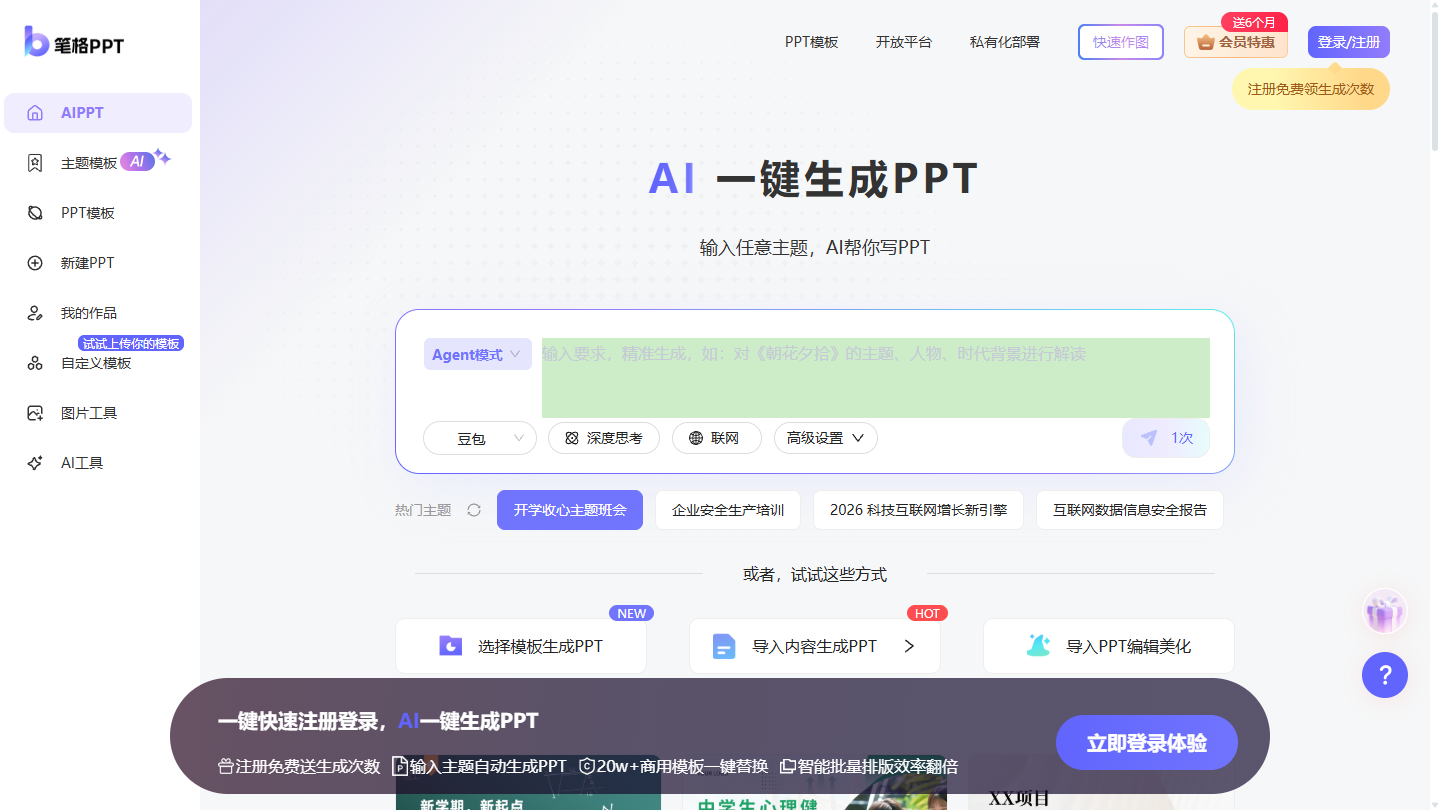Click the 新建PPT plus icon

click(35, 263)
